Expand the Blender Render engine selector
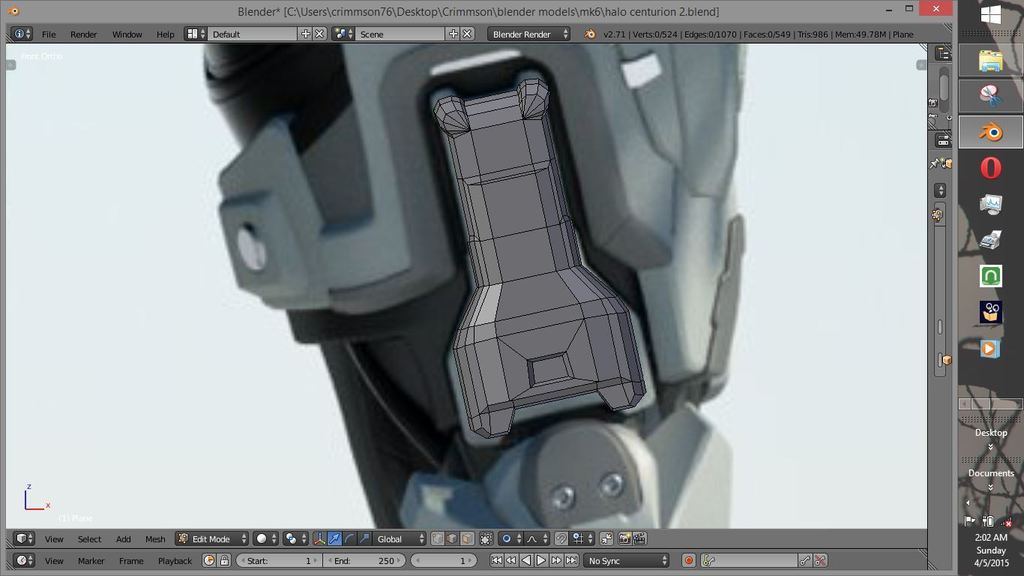Image resolution: width=1024 pixels, height=576 pixels. [x=529, y=34]
